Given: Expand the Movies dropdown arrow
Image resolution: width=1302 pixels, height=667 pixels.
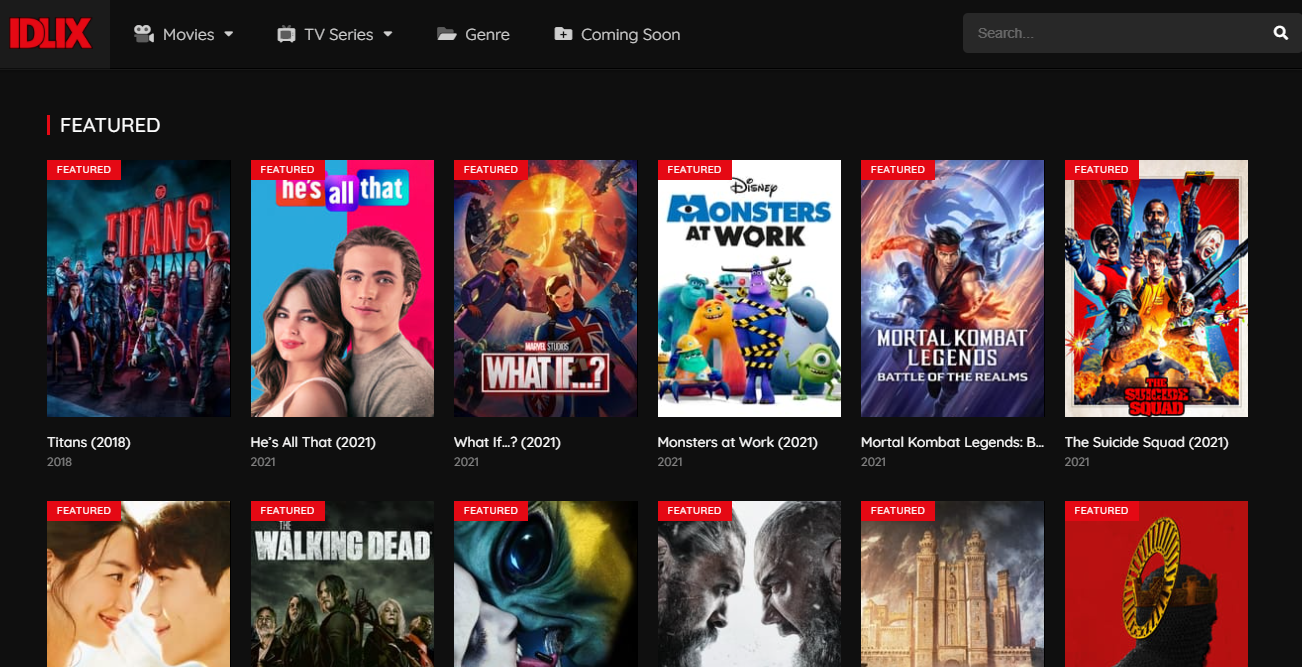Looking at the screenshot, I should (229, 34).
